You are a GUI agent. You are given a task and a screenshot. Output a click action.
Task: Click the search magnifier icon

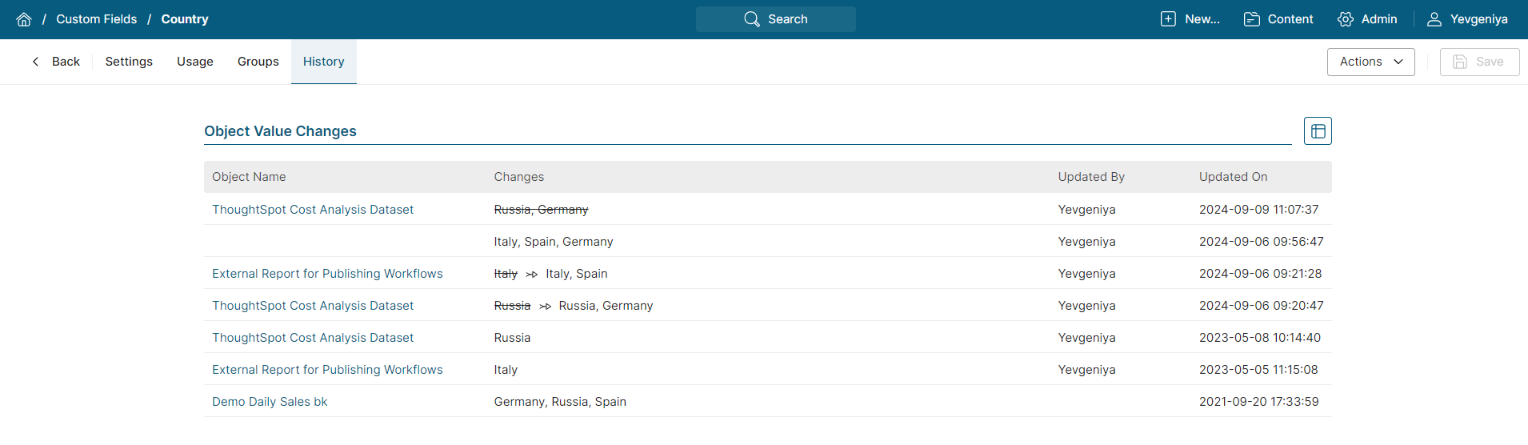pyautogui.click(x=752, y=19)
